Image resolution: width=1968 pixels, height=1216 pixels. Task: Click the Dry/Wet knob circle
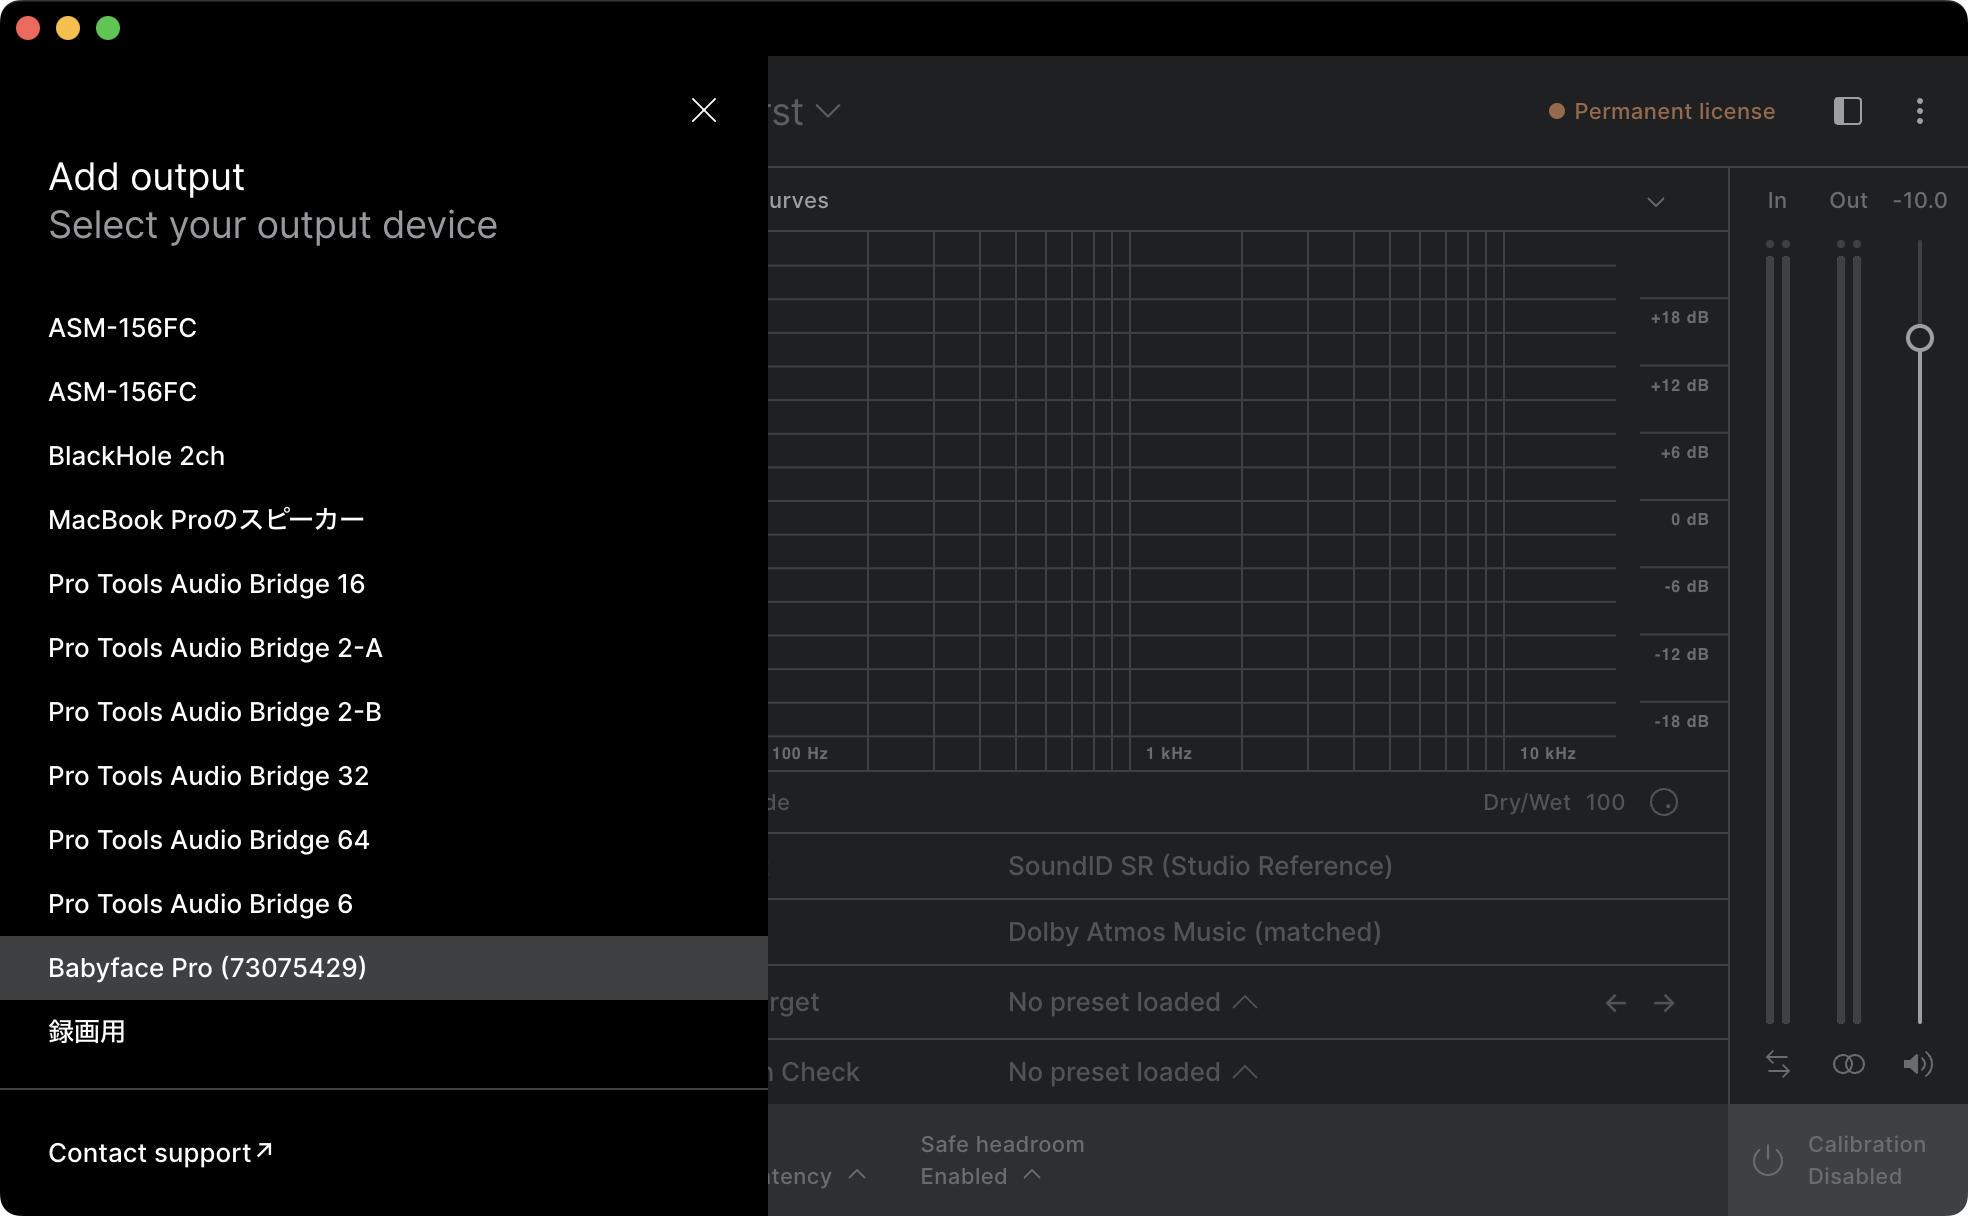(x=1664, y=802)
